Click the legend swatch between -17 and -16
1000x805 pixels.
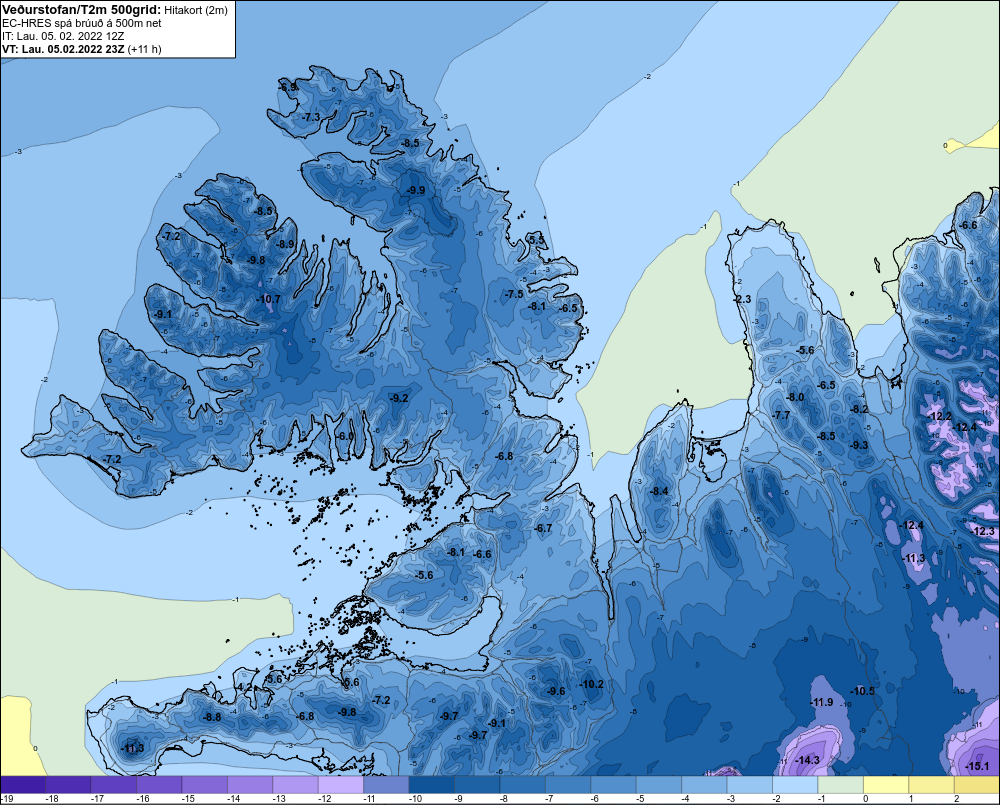(x=114, y=784)
